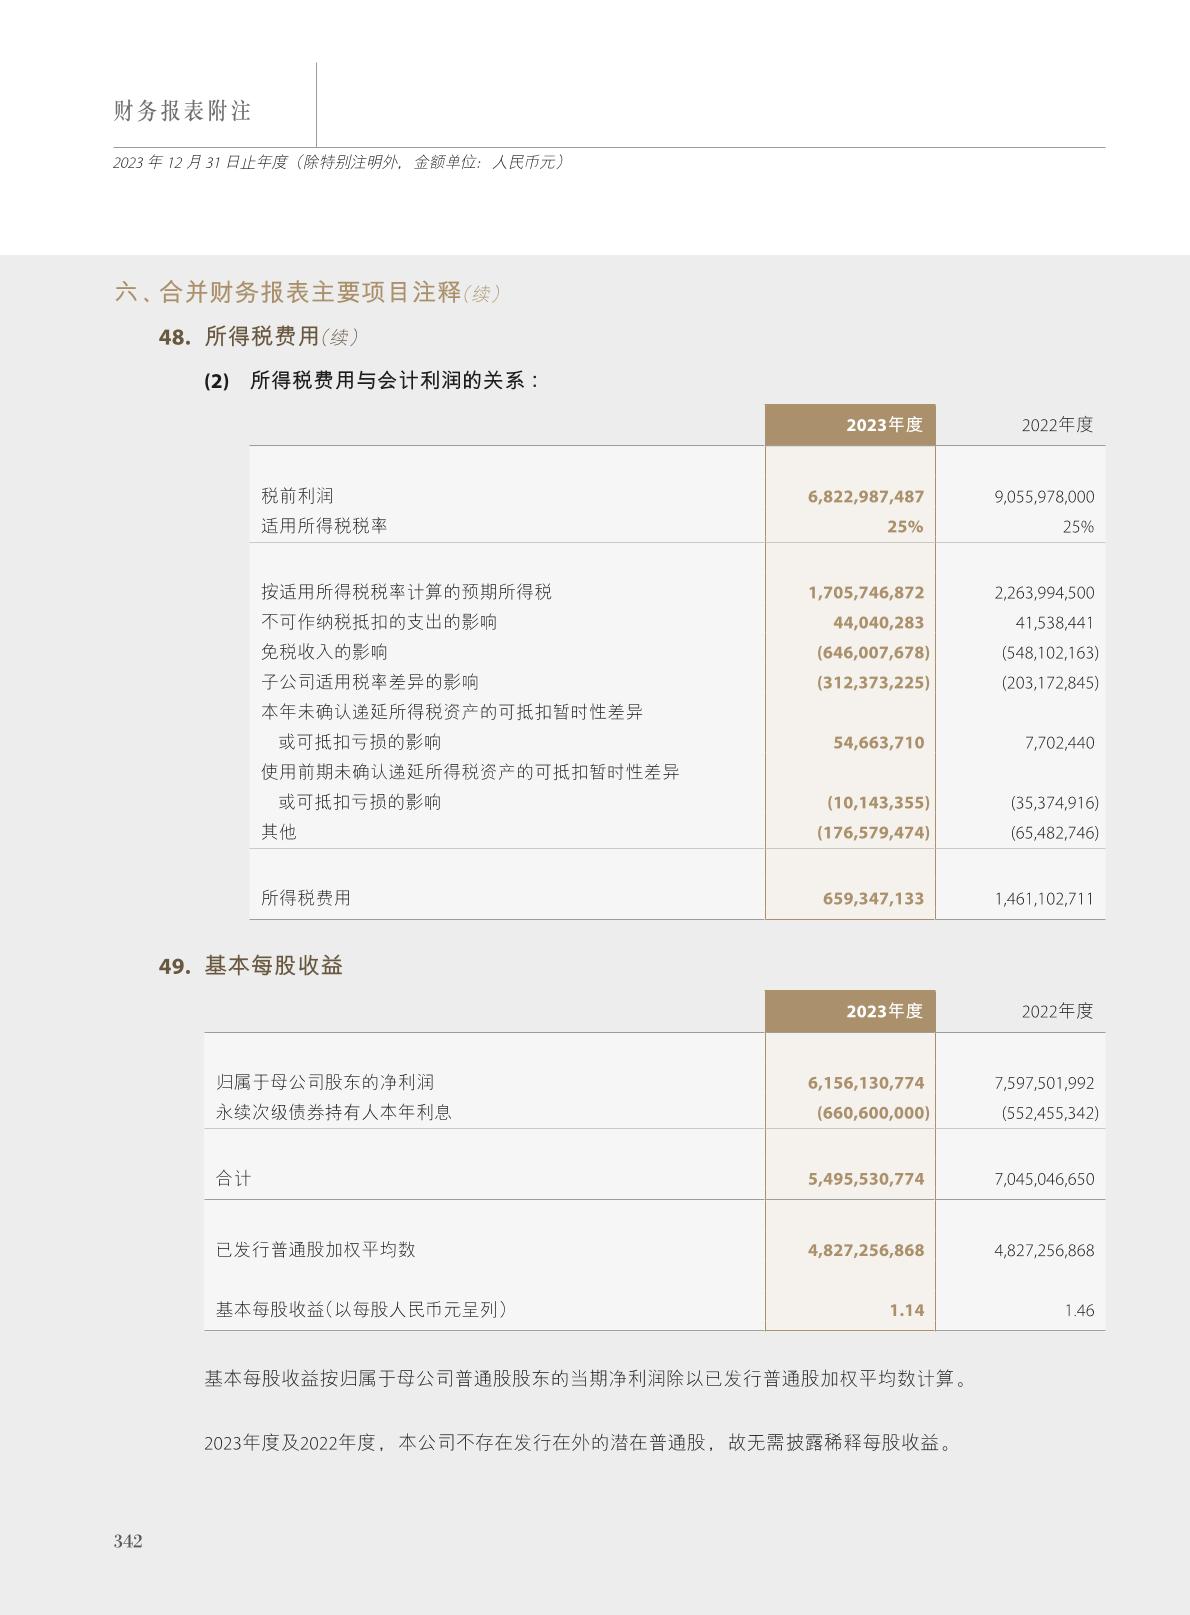Image resolution: width=1190 pixels, height=1615 pixels.
Task: Select the 2022年度 header in income tax table
Action: coord(1056,425)
